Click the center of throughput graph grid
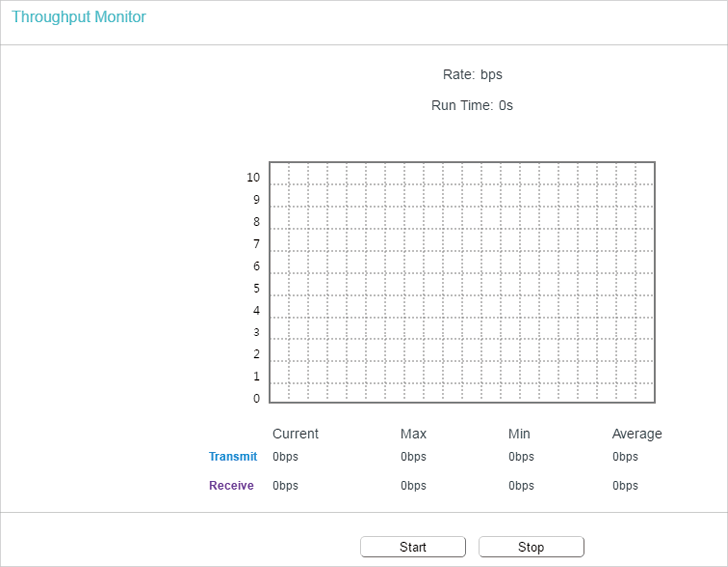 (462, 282)
